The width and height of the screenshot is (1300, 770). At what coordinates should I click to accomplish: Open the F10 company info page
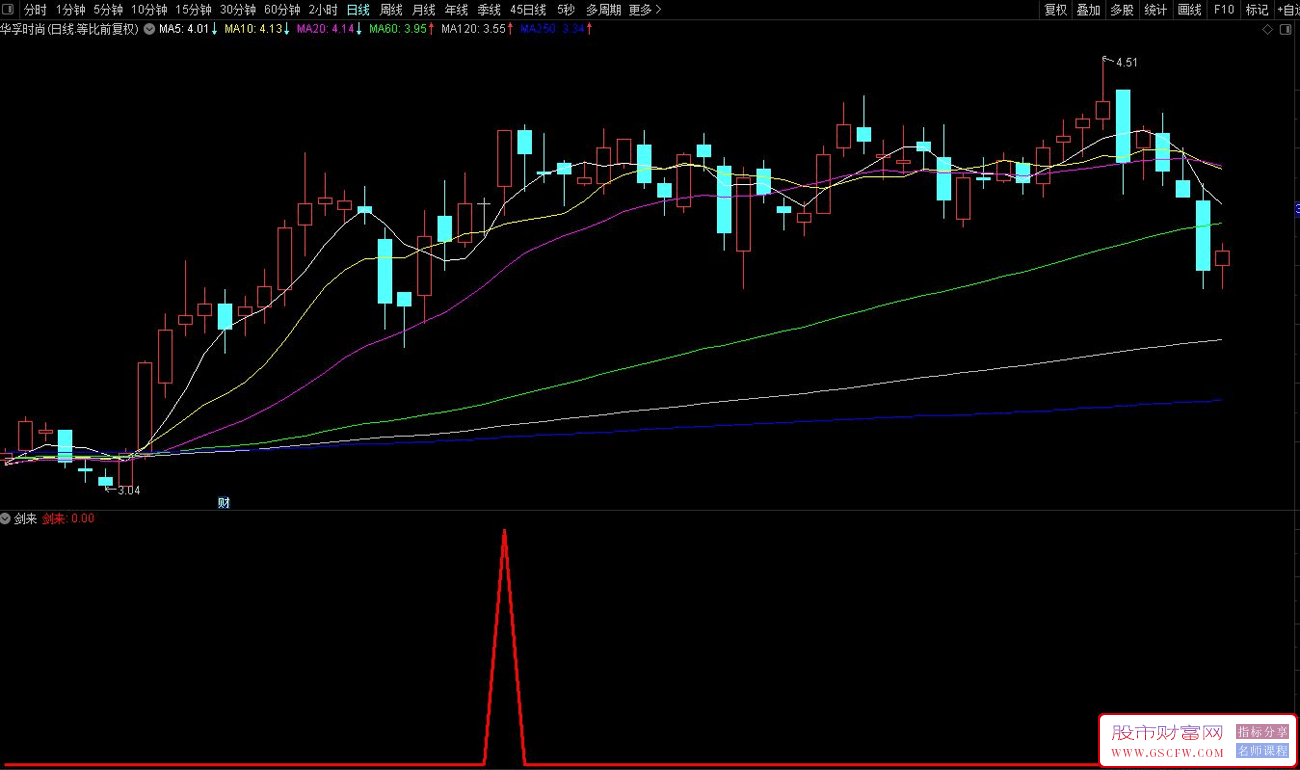(x=1223, y=10)
